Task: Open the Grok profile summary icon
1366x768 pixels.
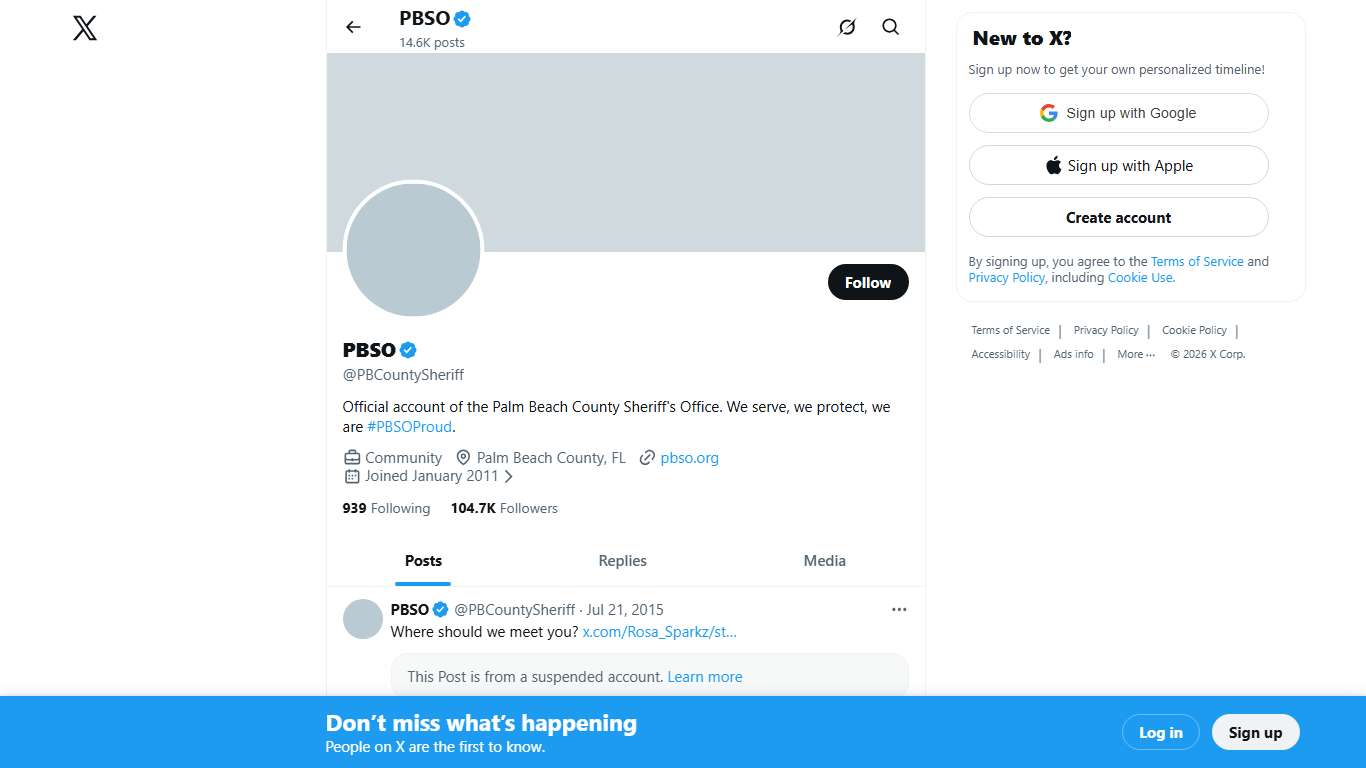Action: click(847, 27)
